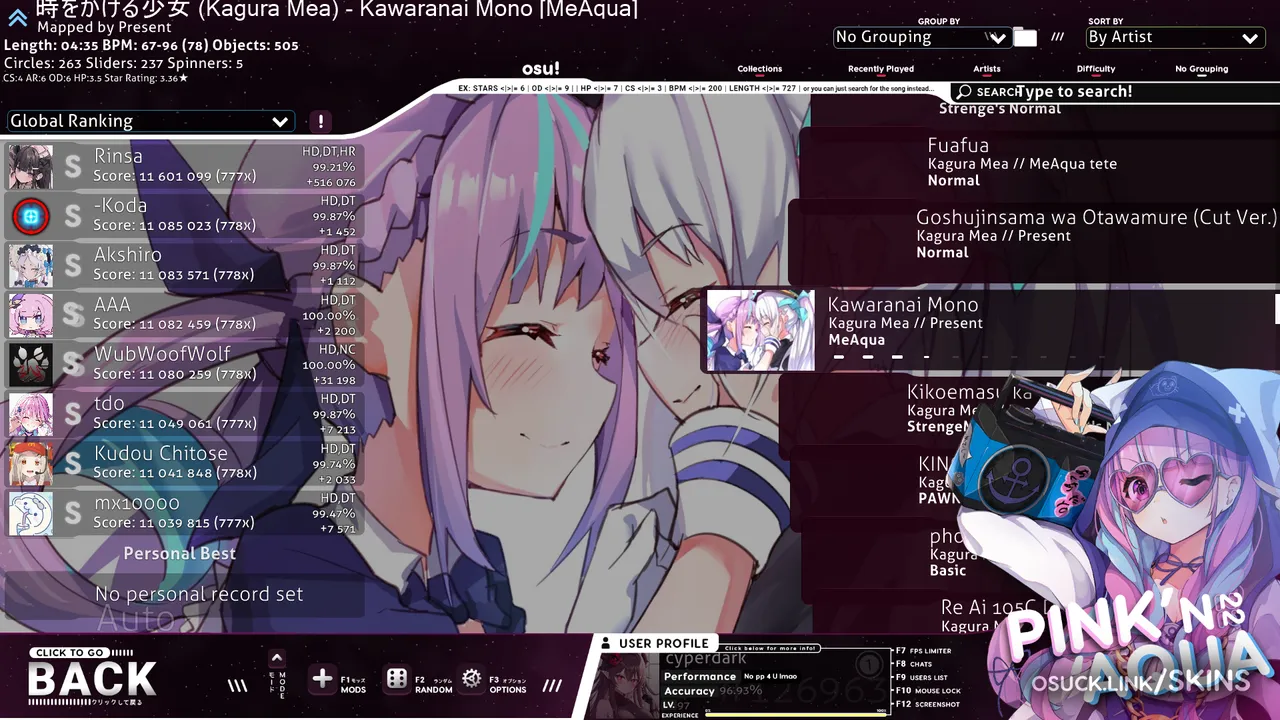Open the No Grouping group-by dropdown

tap(921, 38)
